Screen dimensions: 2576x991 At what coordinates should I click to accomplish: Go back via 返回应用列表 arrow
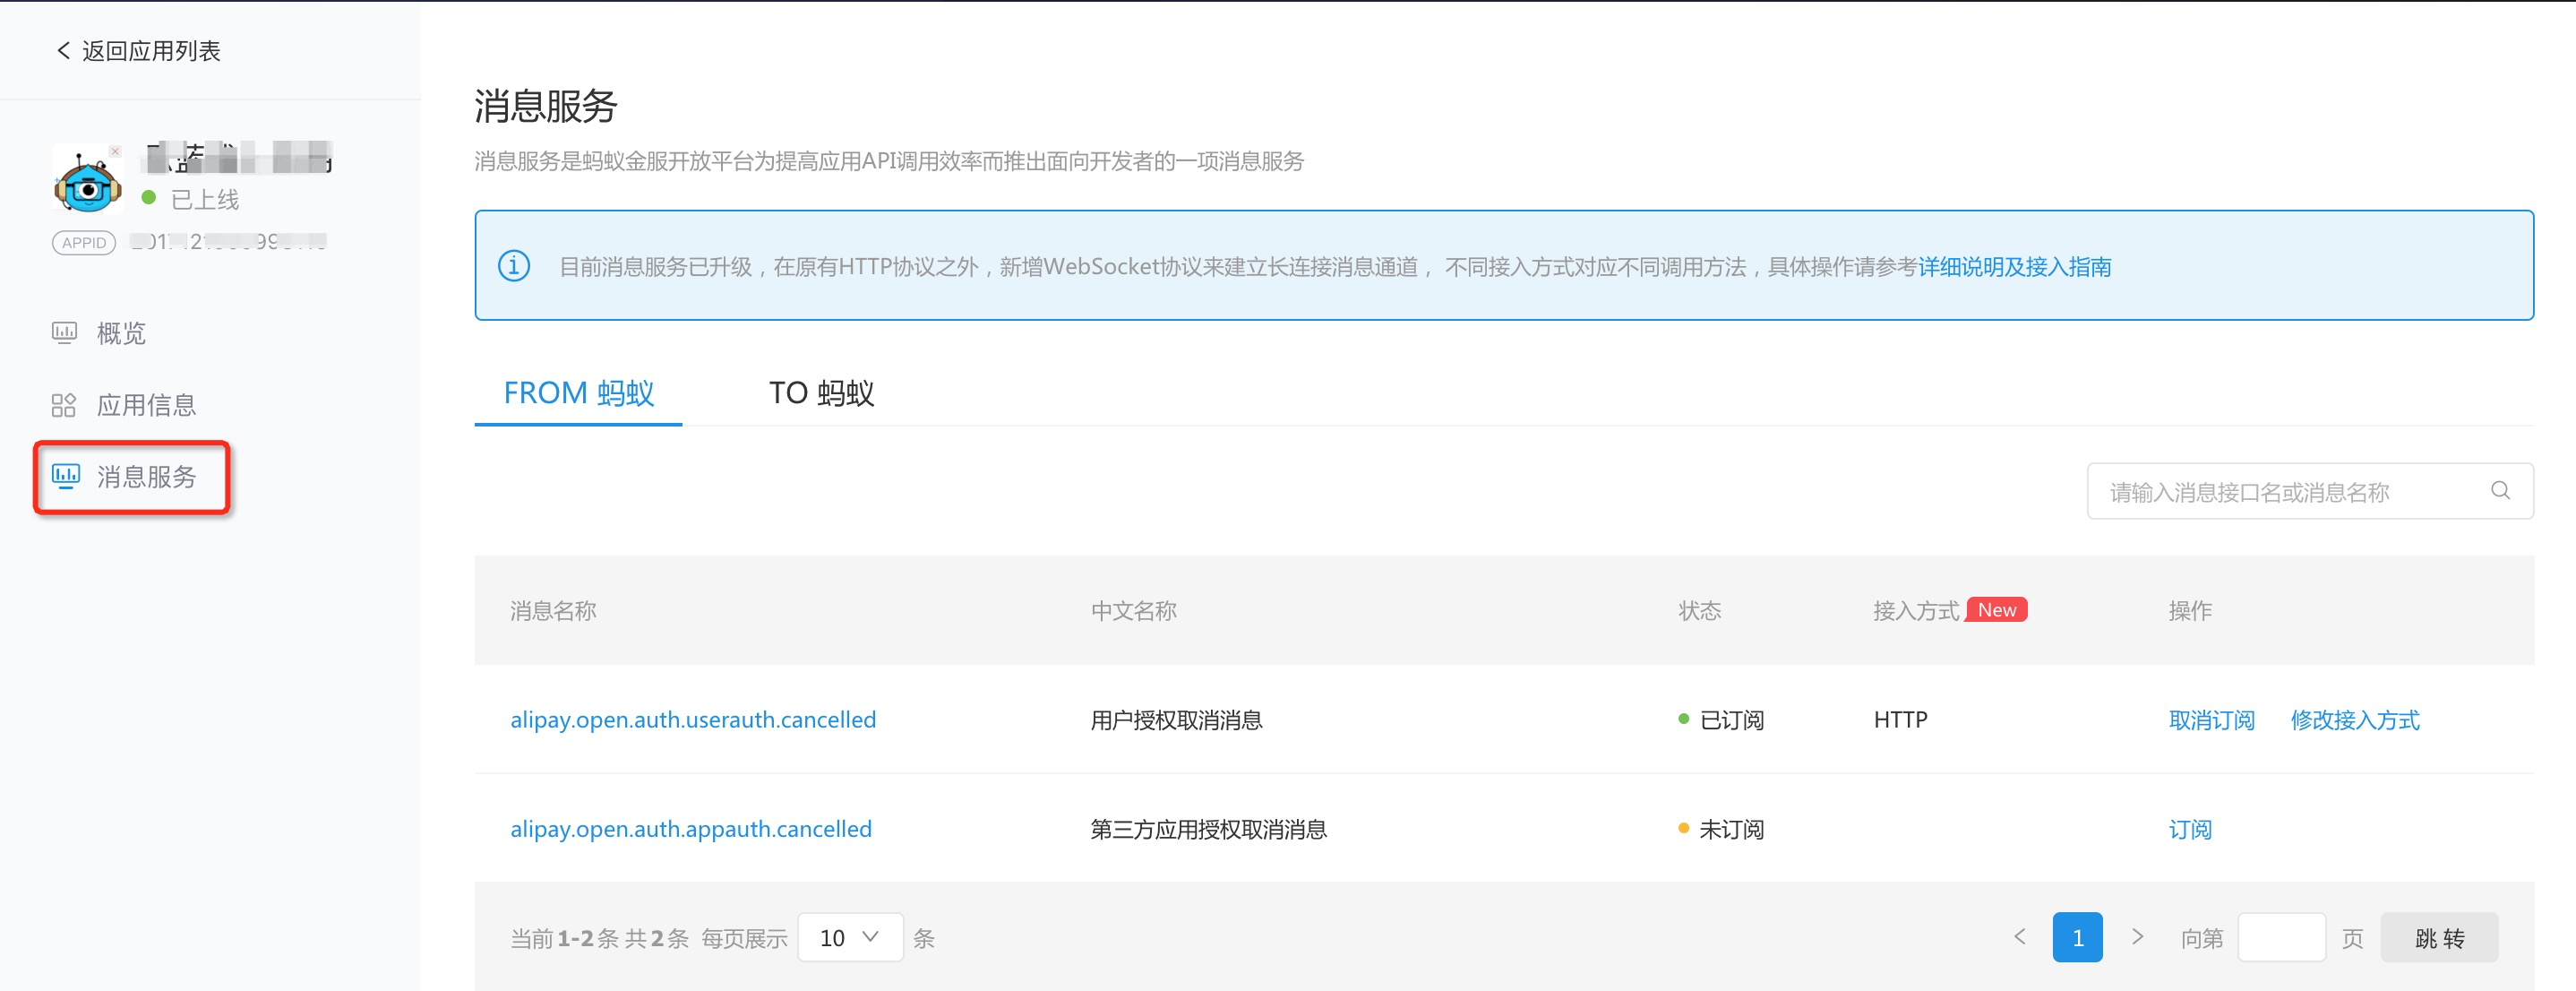63,50
